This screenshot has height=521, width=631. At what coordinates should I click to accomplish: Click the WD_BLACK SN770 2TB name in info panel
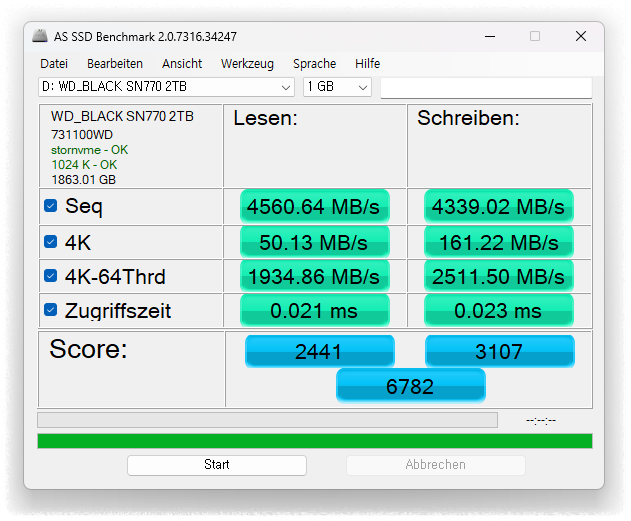(122, 116)
